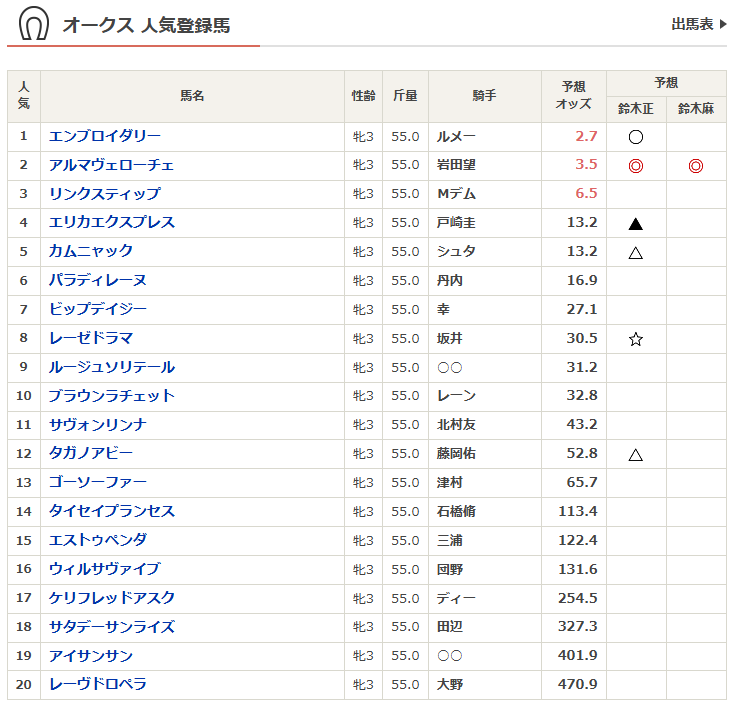Click the white triangle mark for カムニャック
732x704 pixels.
tap(636, 253)
